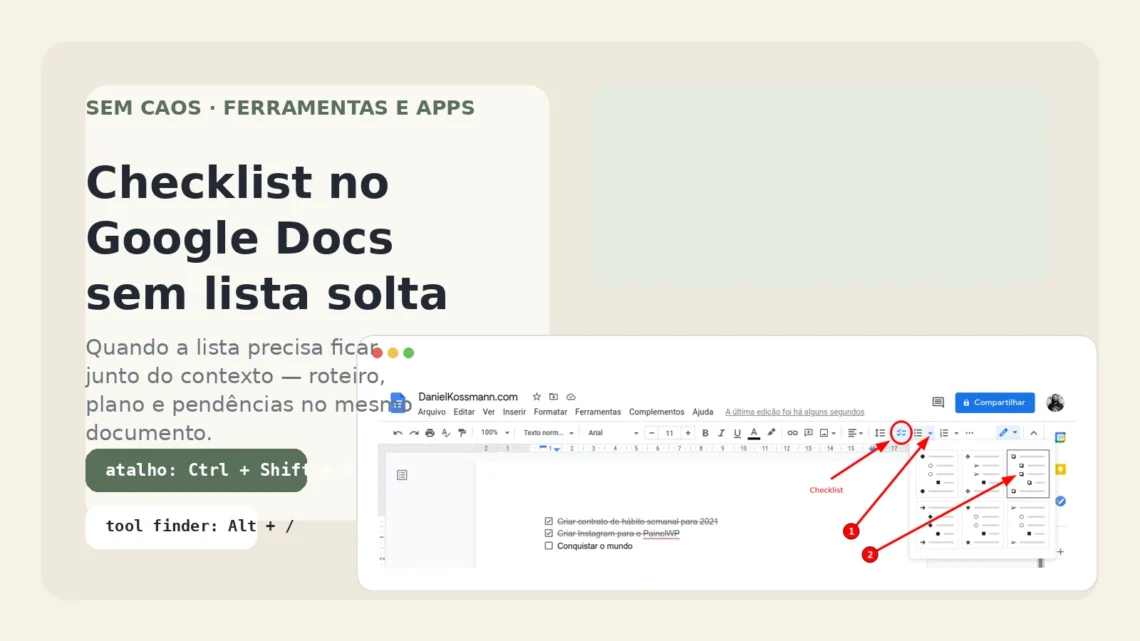Expand the image insert dropdown arrow
Screen dimensions: 1140x641
833,434
